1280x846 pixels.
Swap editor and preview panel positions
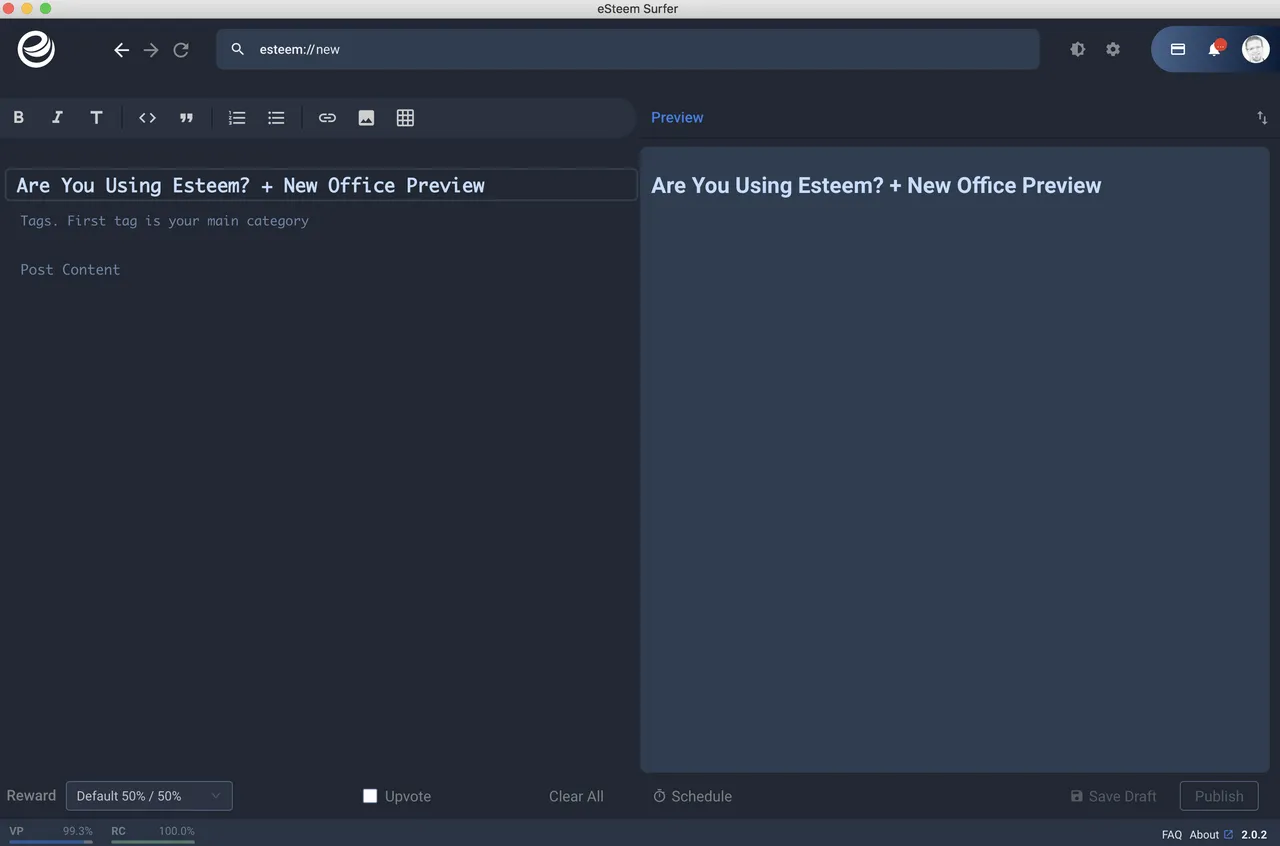(1261, 118)
